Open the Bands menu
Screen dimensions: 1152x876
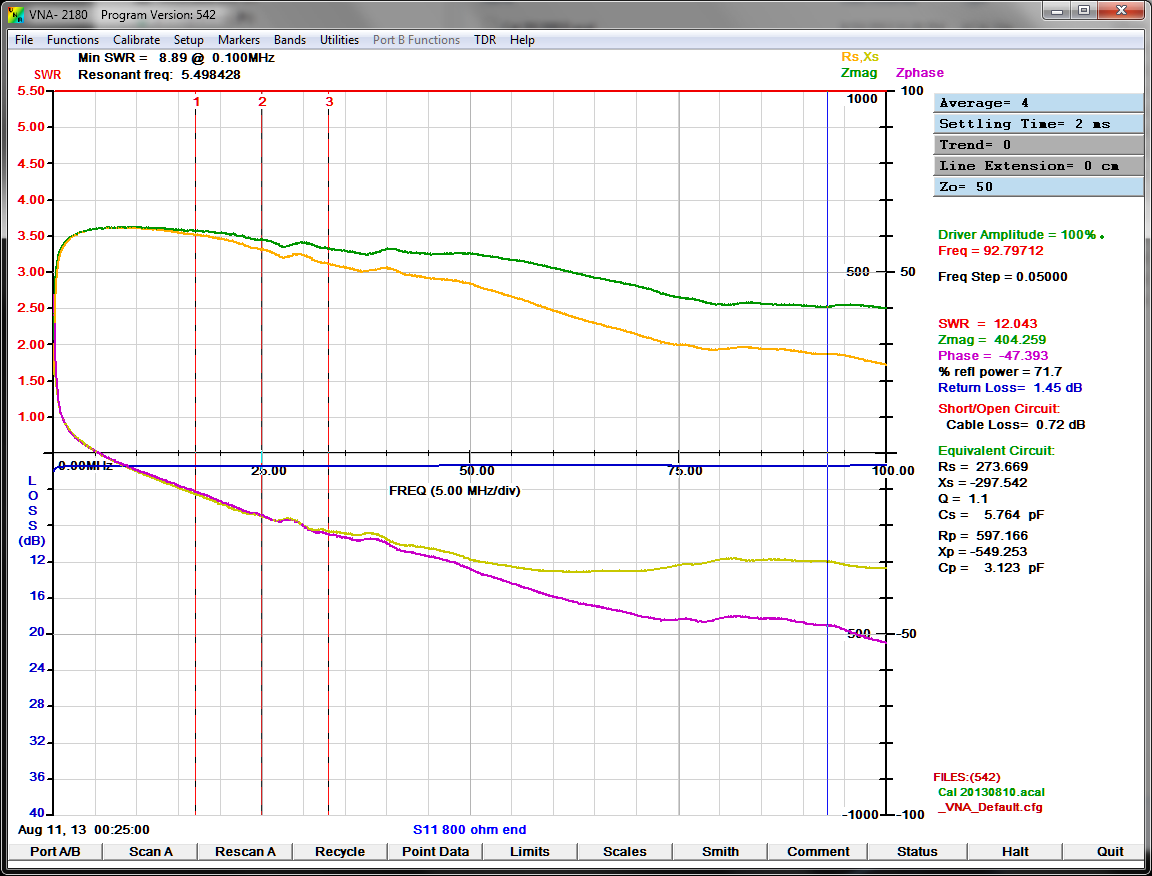290,40
